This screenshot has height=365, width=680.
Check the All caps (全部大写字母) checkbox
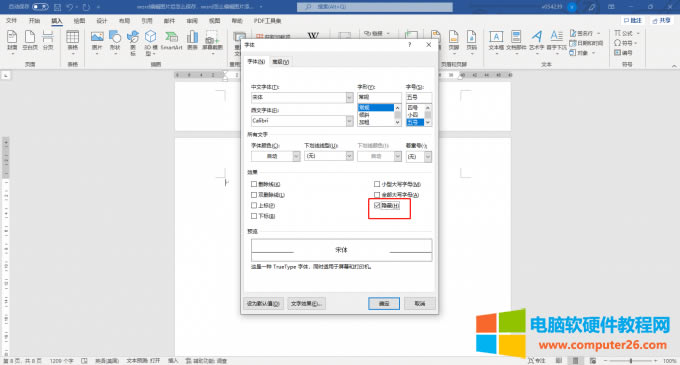tap(377, 195)
